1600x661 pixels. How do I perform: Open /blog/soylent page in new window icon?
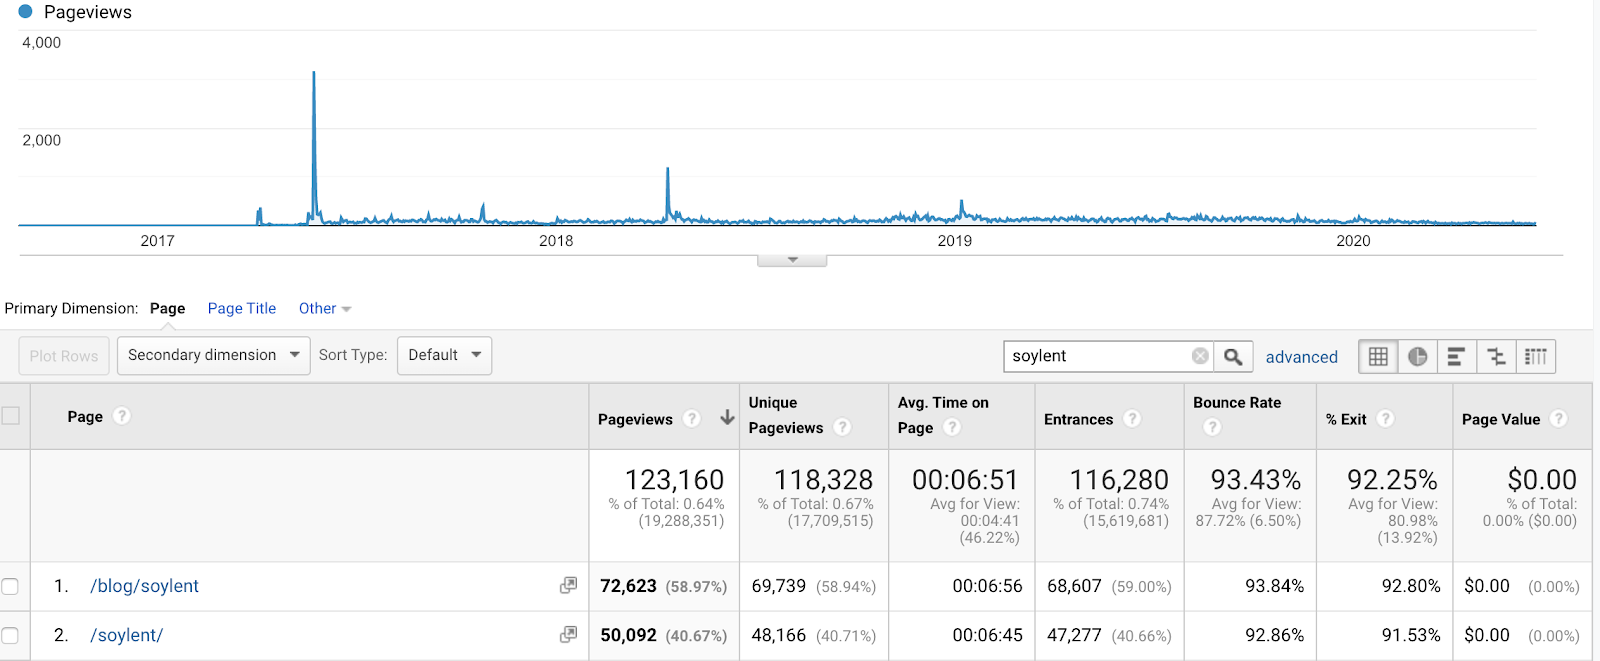[568, 585]
